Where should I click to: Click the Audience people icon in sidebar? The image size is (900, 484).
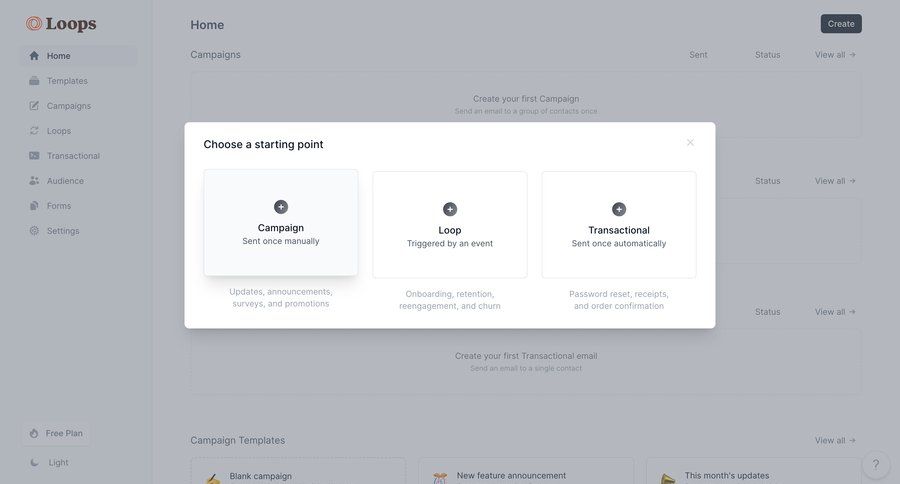pyautogui.click(x=34, y=181)
